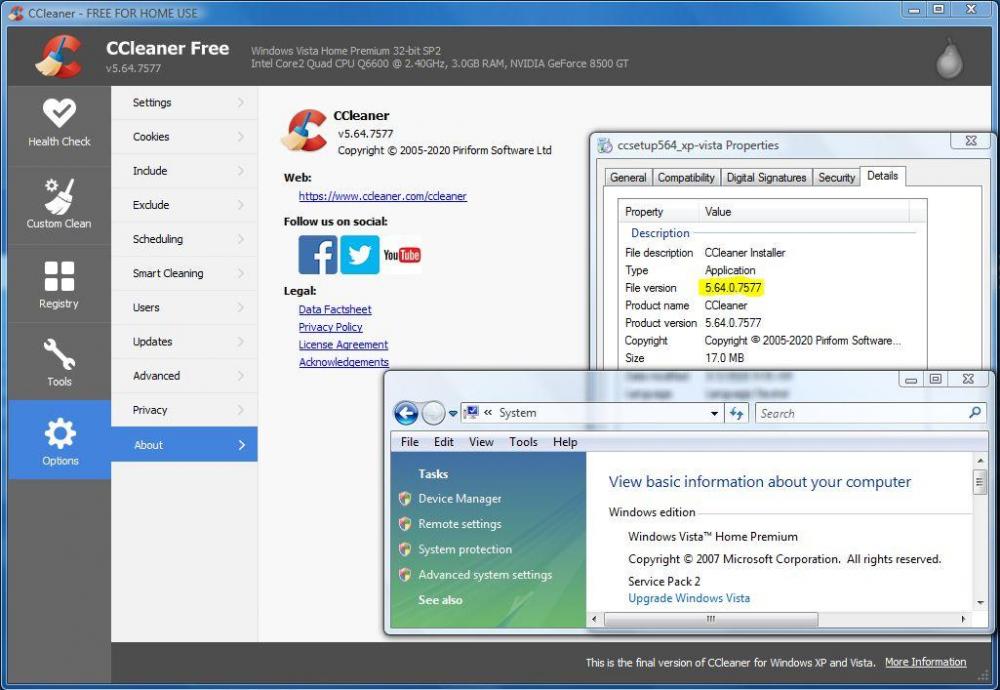Open the Health Check section

pyautogui.click(x=59, y=124)
